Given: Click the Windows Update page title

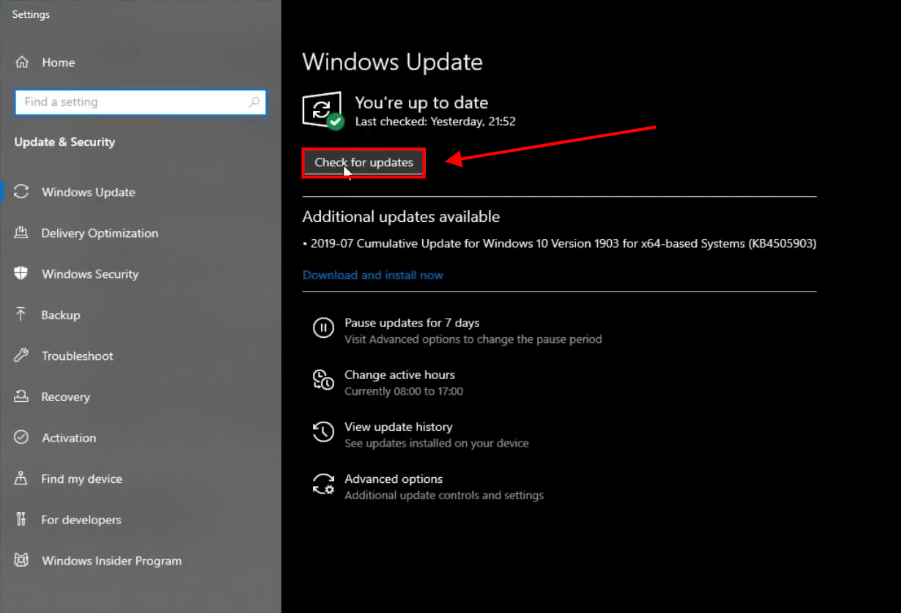Looking at the screenshot, I should coord(392,62).
